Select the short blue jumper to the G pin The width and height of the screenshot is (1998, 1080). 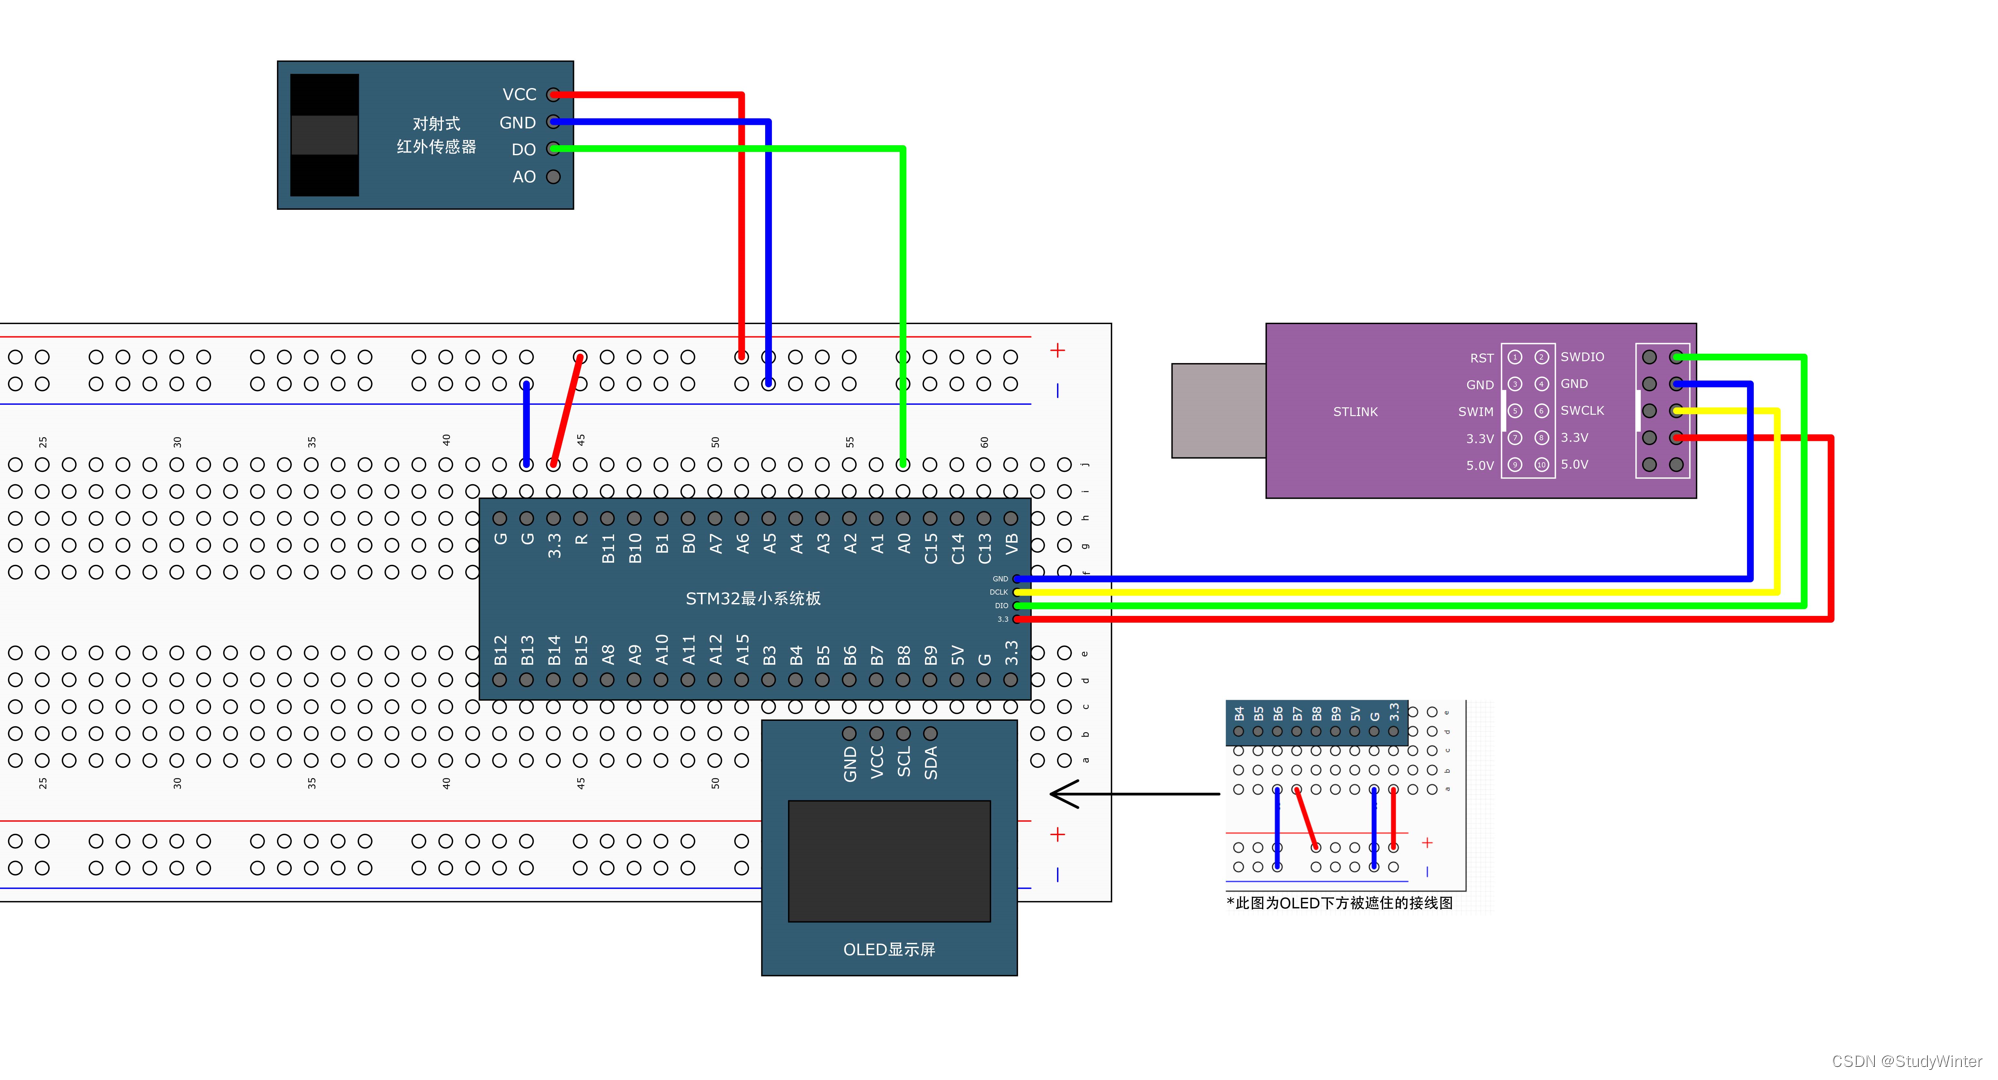point(526,424)
